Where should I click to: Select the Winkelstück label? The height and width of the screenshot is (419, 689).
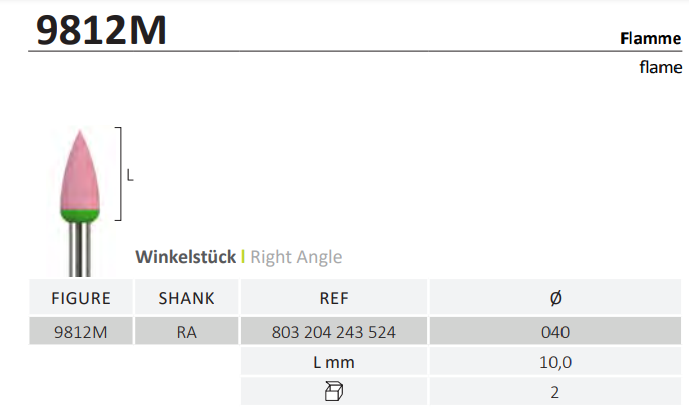(186, 257)
